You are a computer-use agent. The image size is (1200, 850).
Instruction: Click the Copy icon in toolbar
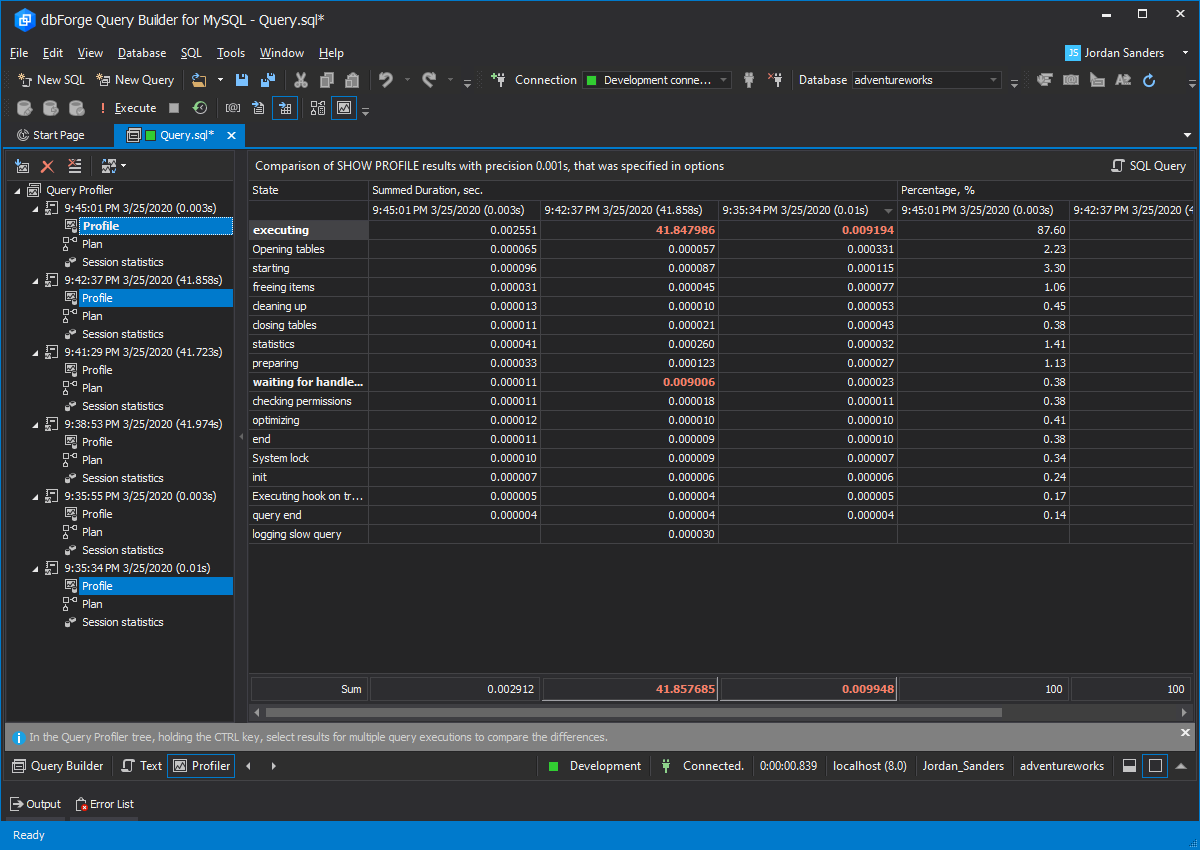point(327,80)
